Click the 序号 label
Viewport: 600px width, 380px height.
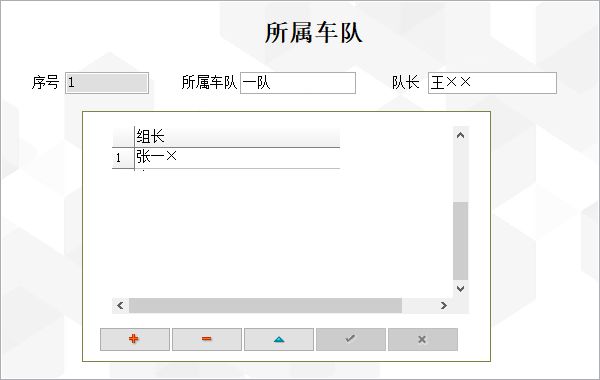45,82
